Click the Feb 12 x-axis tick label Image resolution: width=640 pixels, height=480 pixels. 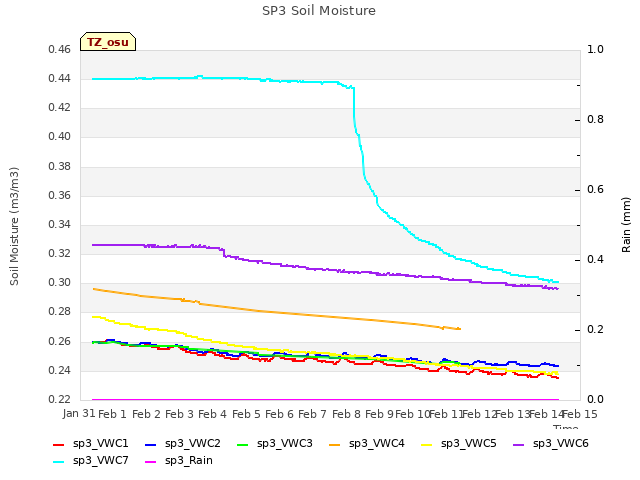[x=479, y=414]
